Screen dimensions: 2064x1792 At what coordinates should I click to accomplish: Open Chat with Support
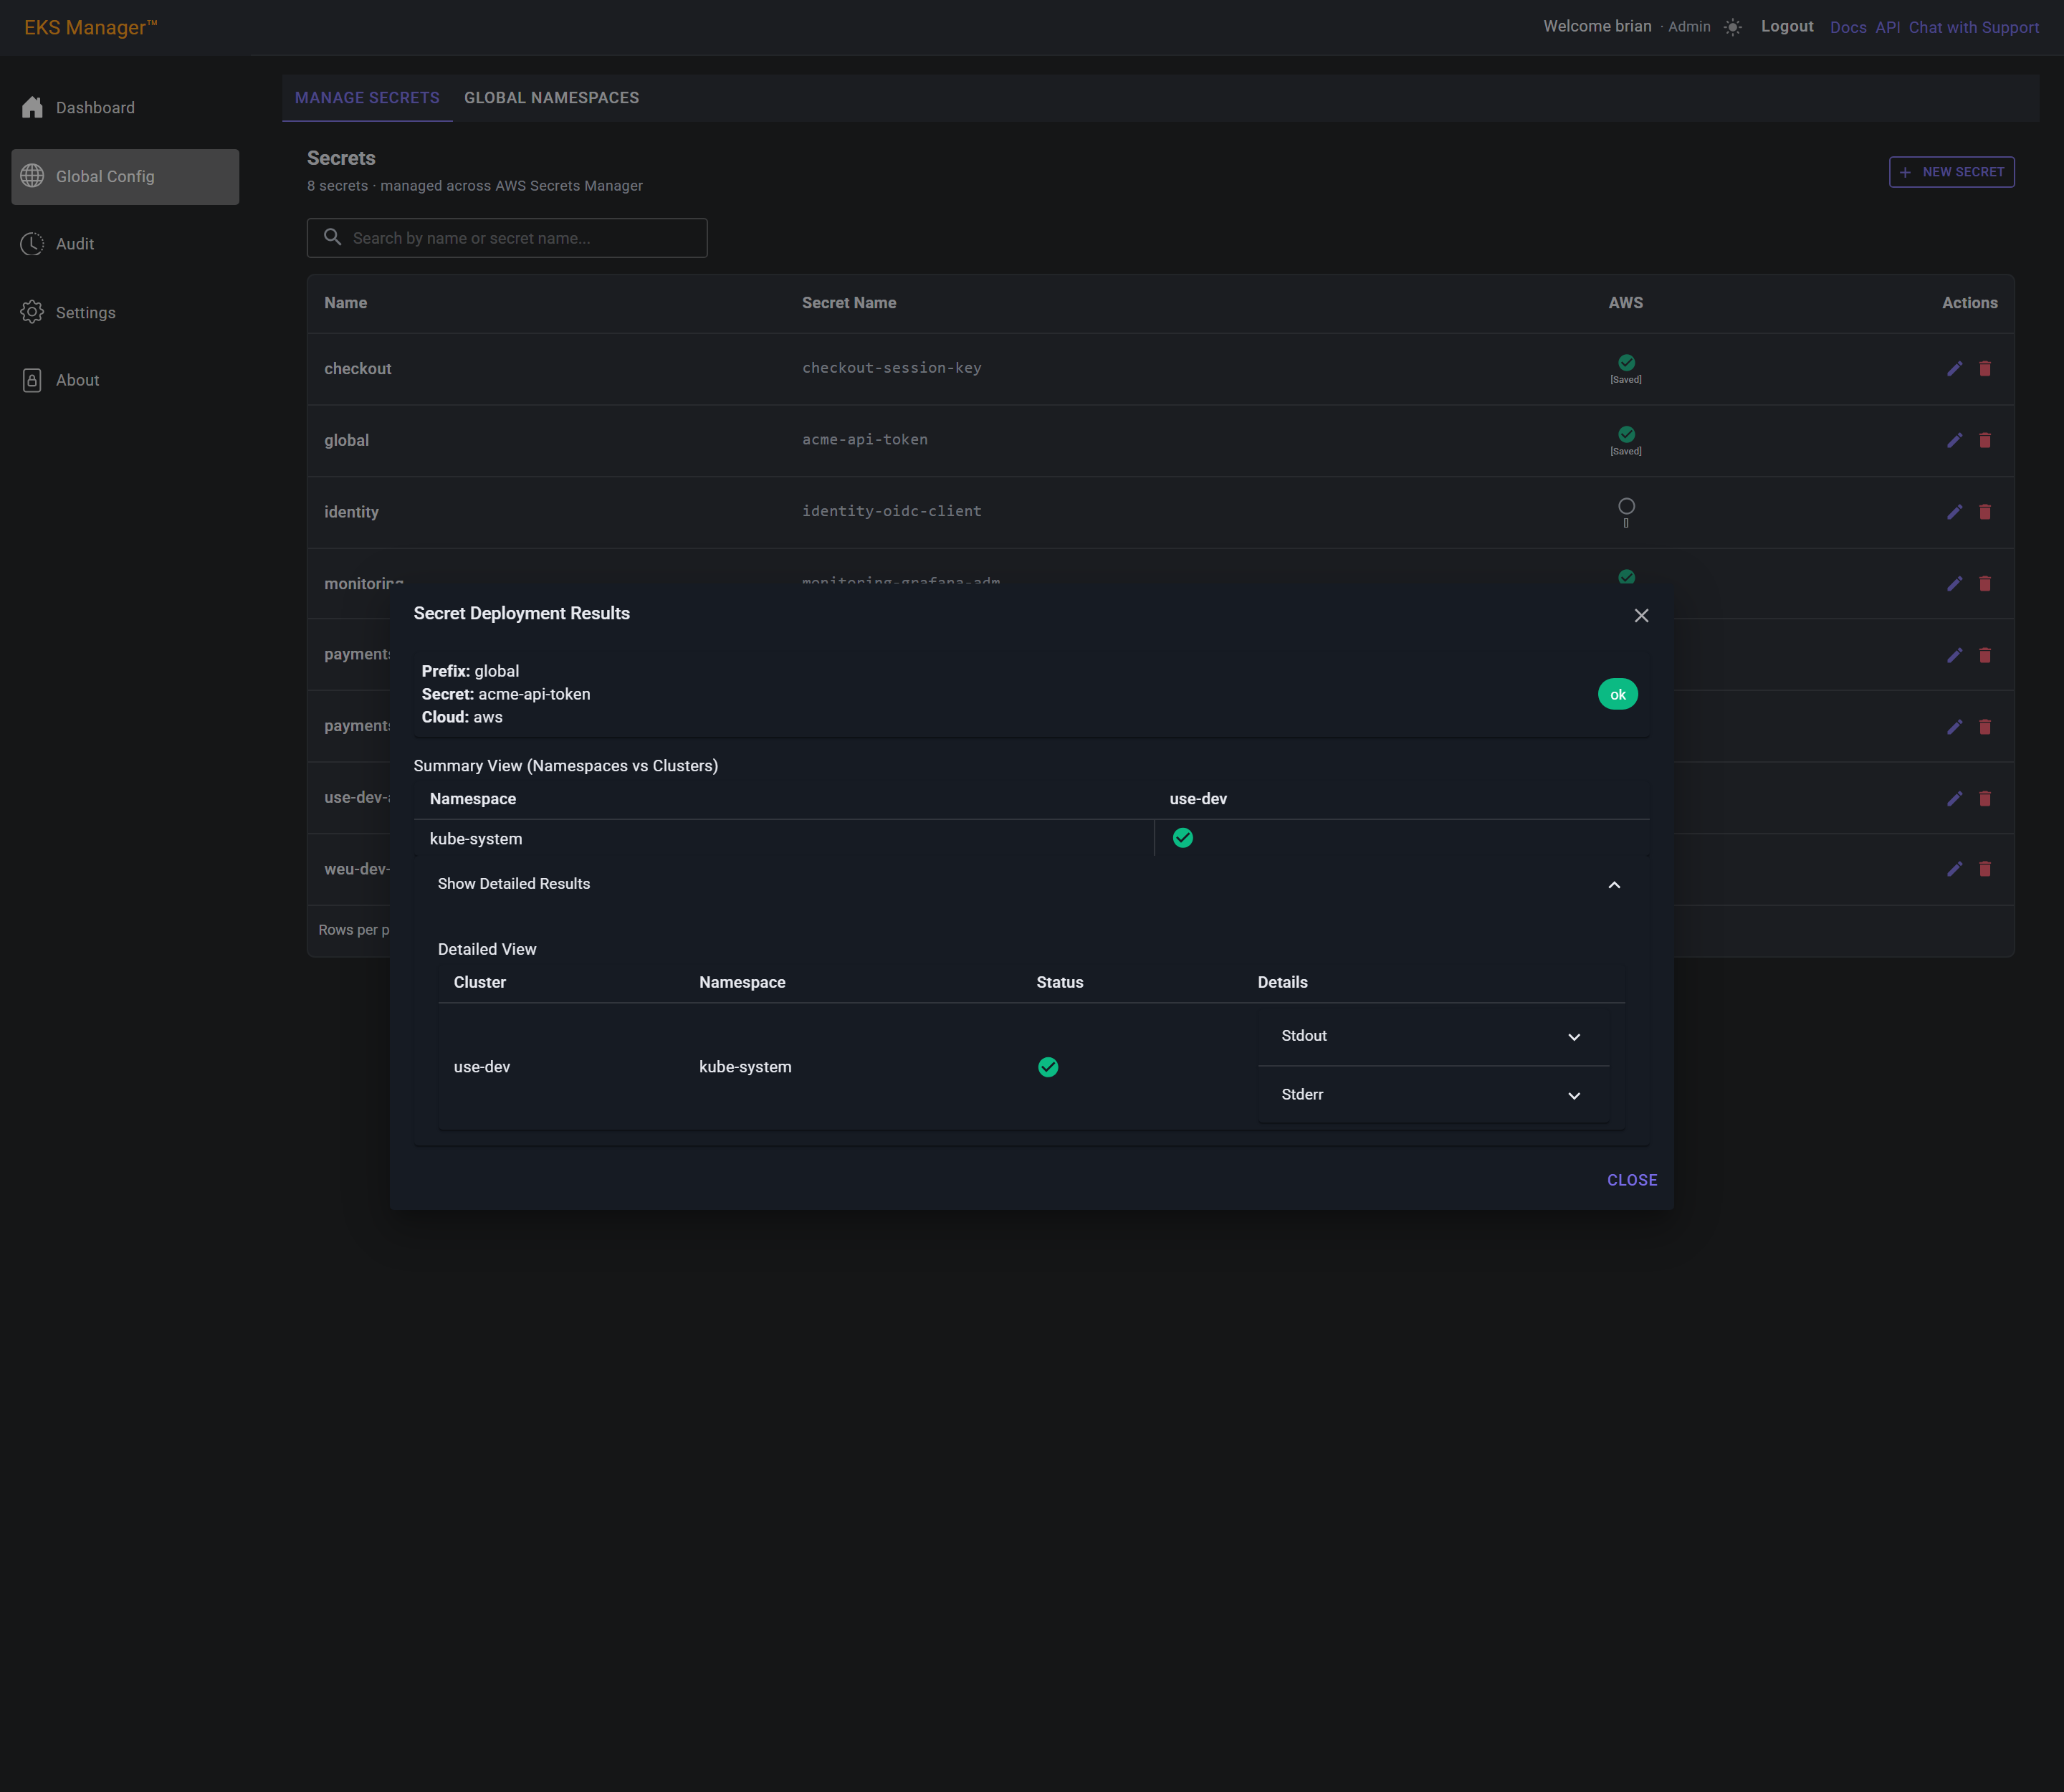tap(1973, 28)
